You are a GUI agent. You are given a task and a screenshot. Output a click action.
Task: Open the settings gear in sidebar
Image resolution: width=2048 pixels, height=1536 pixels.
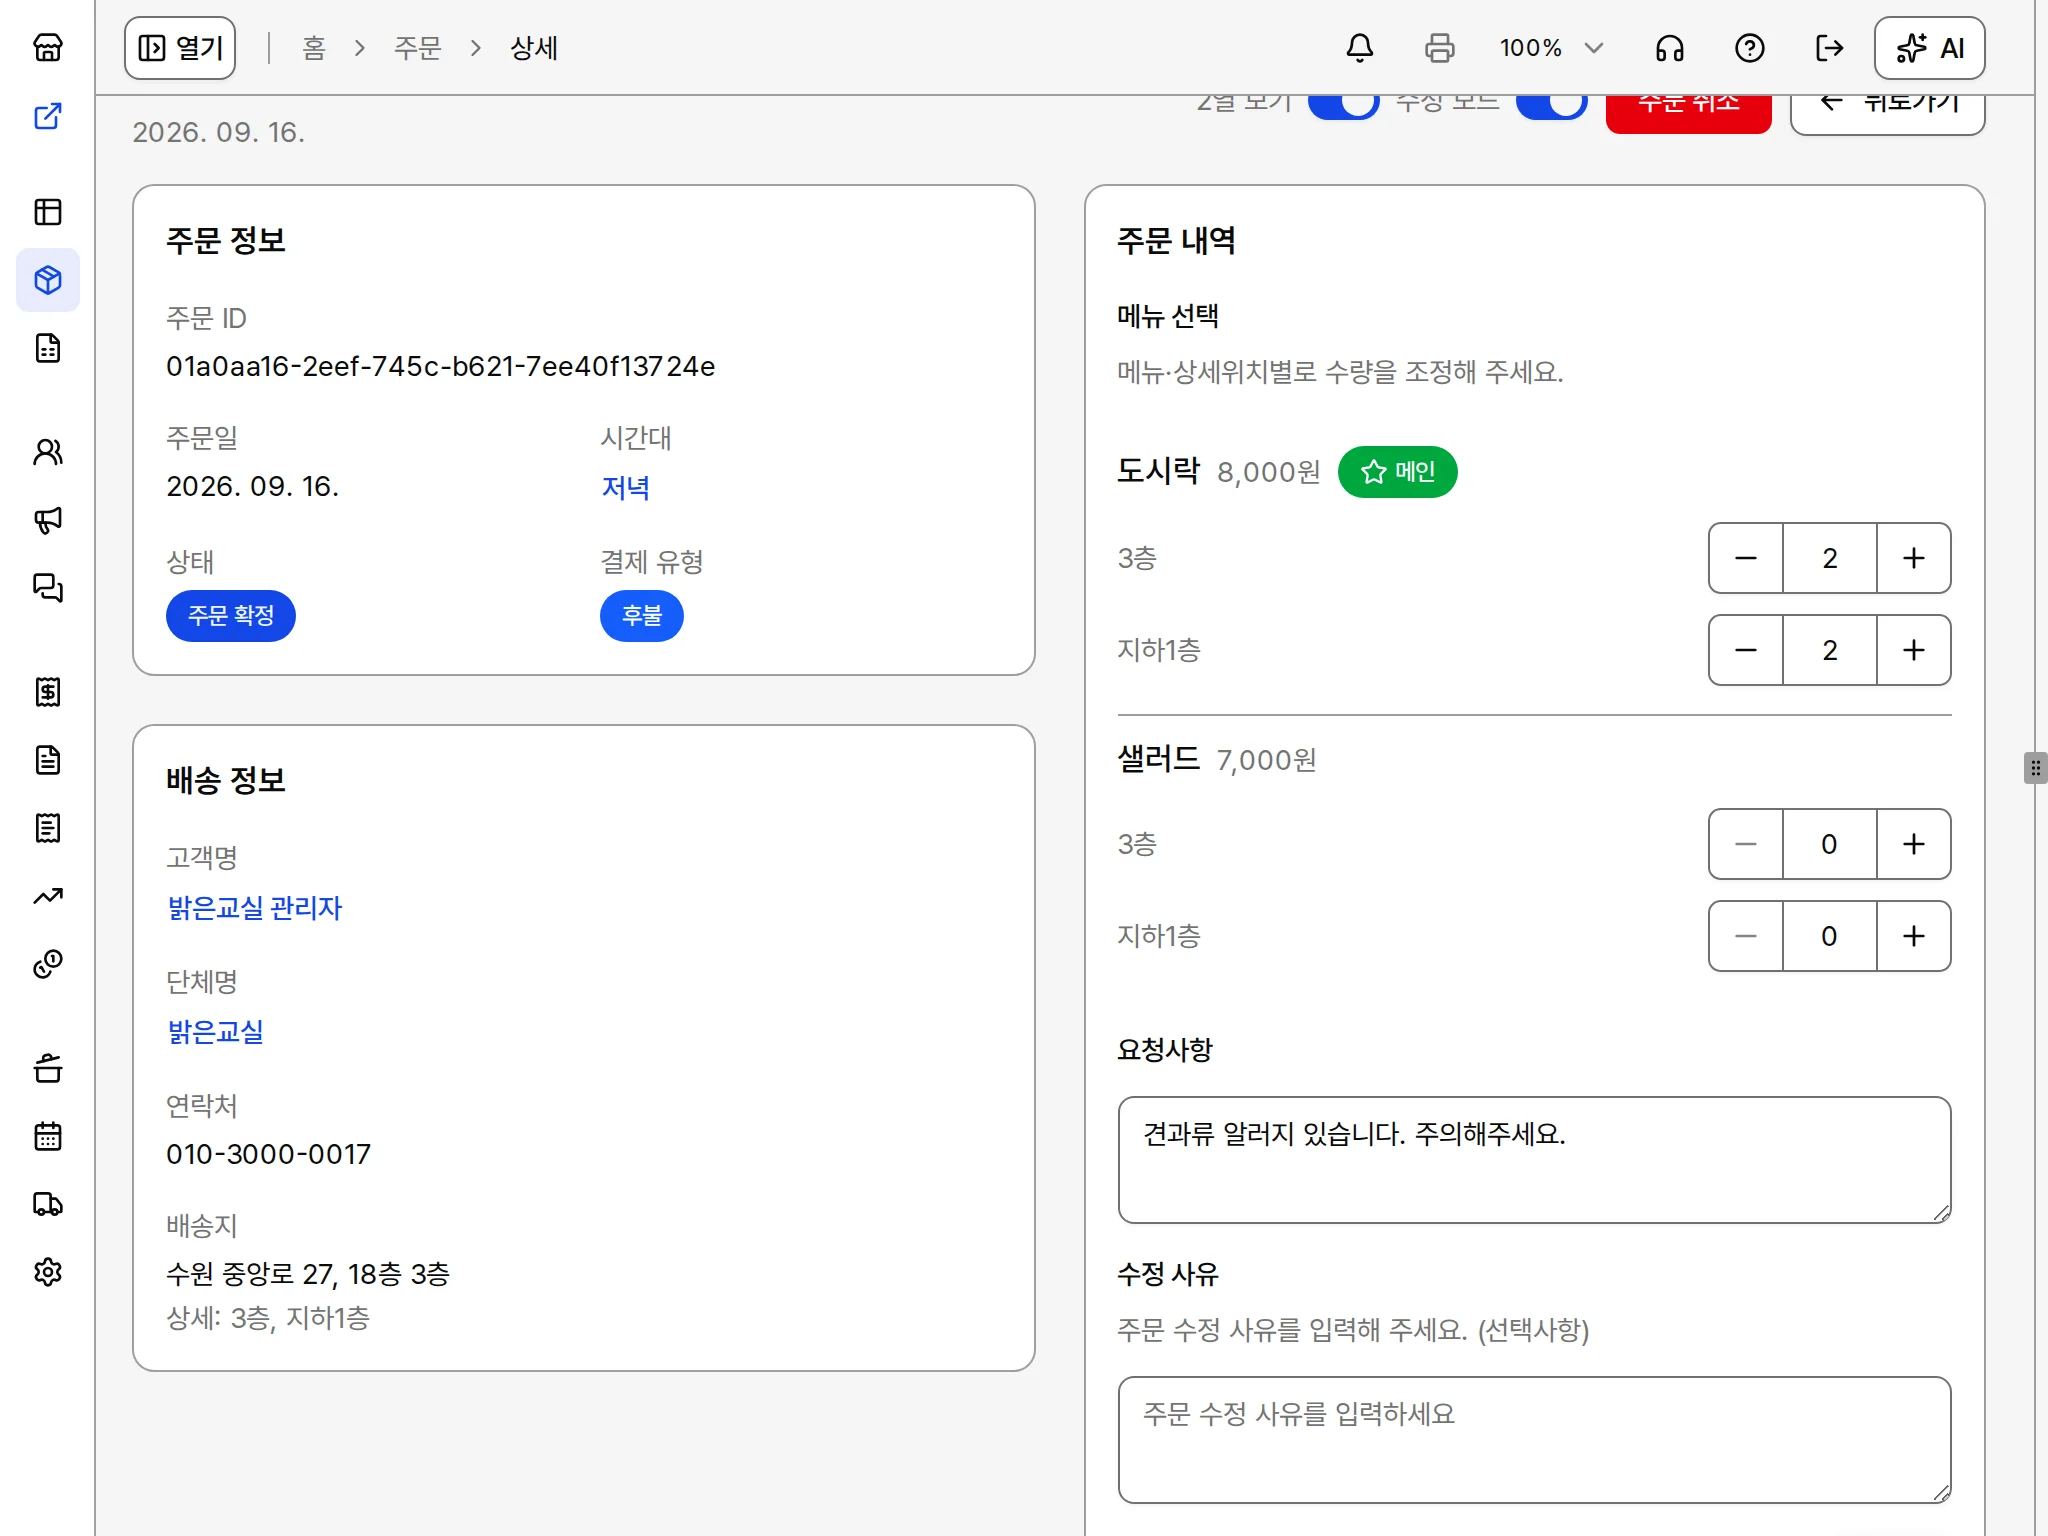[x=48, y=1272]
